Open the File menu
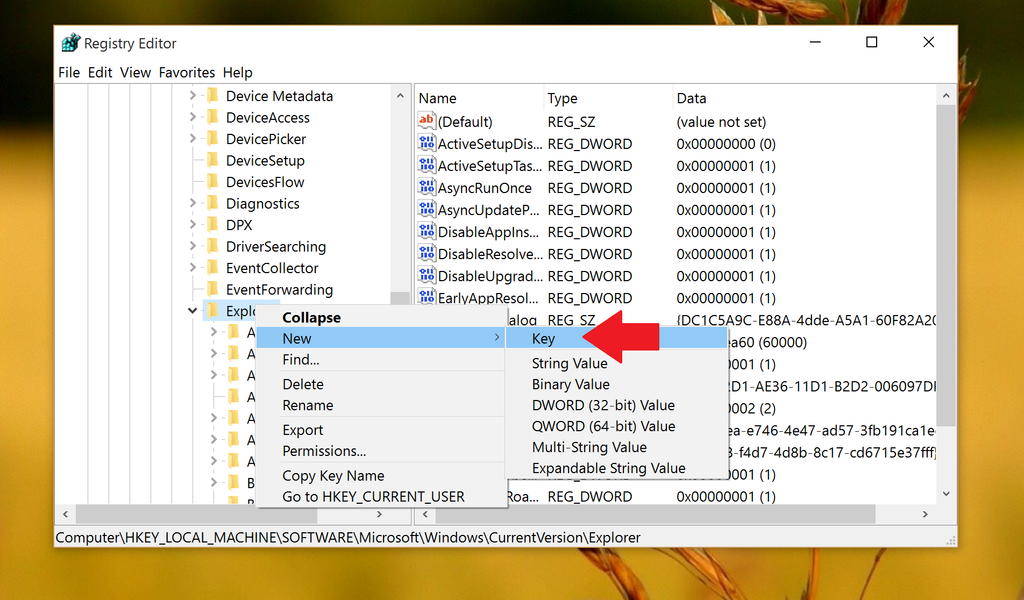This screenshot has height=600, width=1024. (69, 72)
